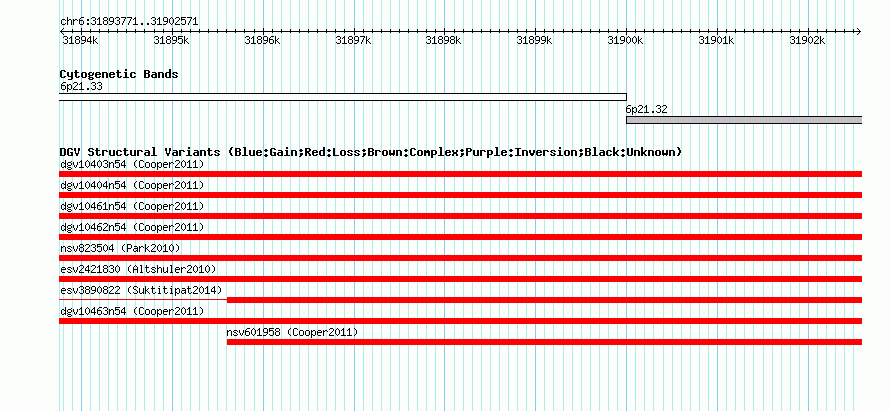
Task: Click the 31902k ruler label
Action: [807, 40]
